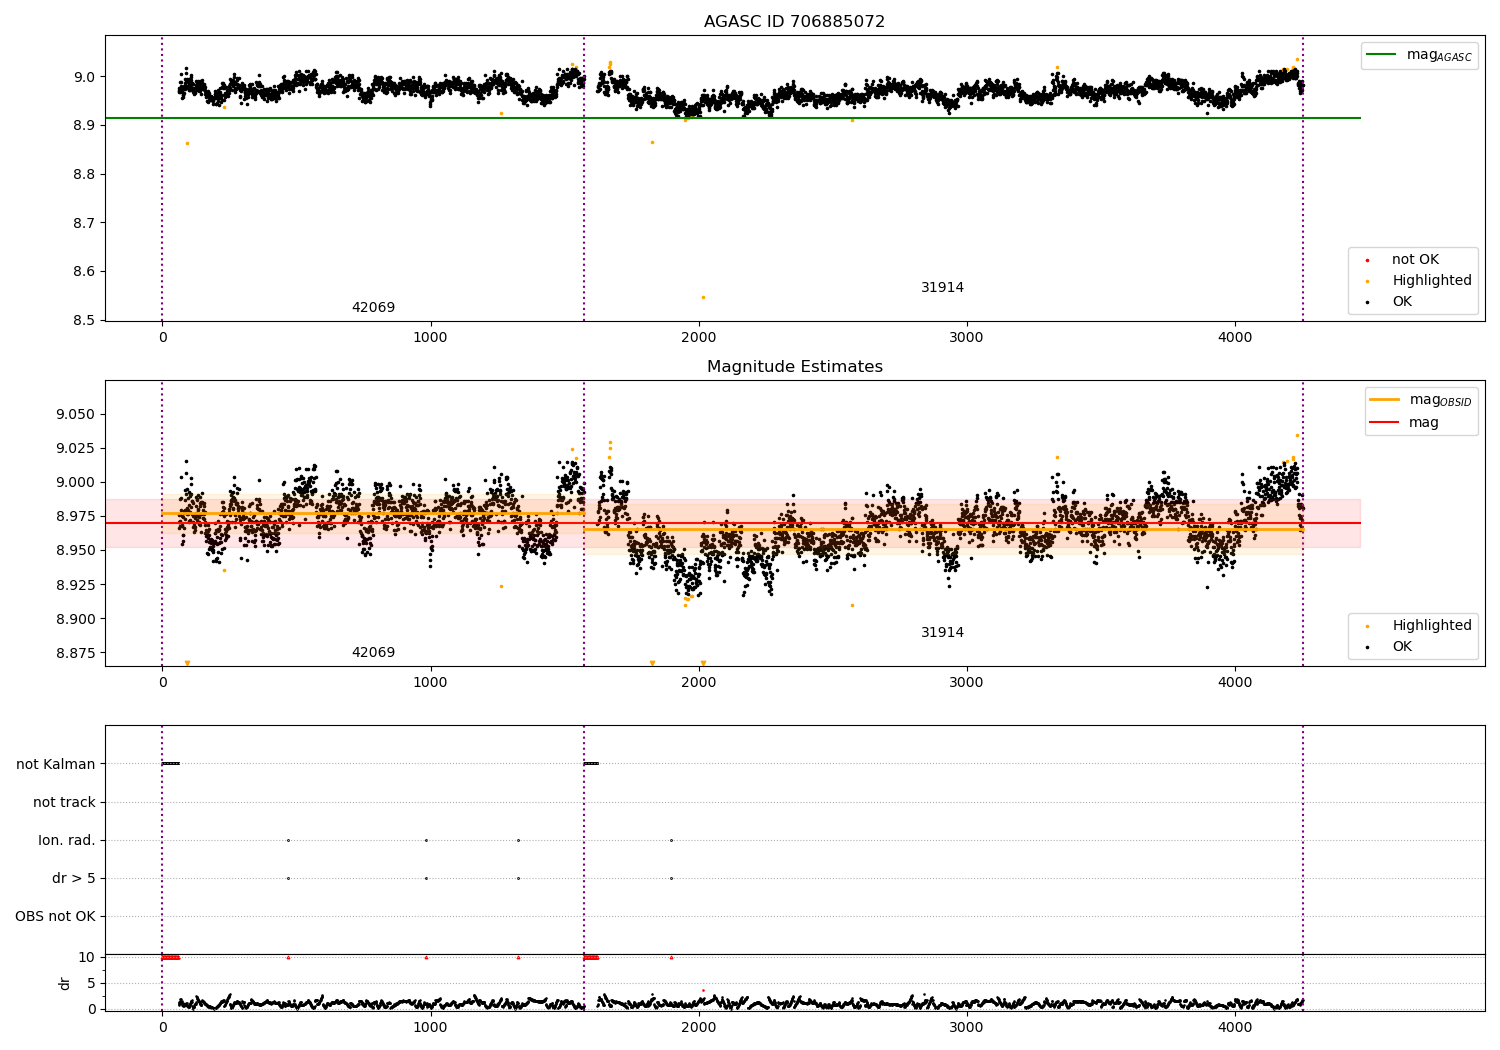Click the green mag AGASC line in top plot
This screenshot has width=1500, height=1050.
click(x=733, y=118)
